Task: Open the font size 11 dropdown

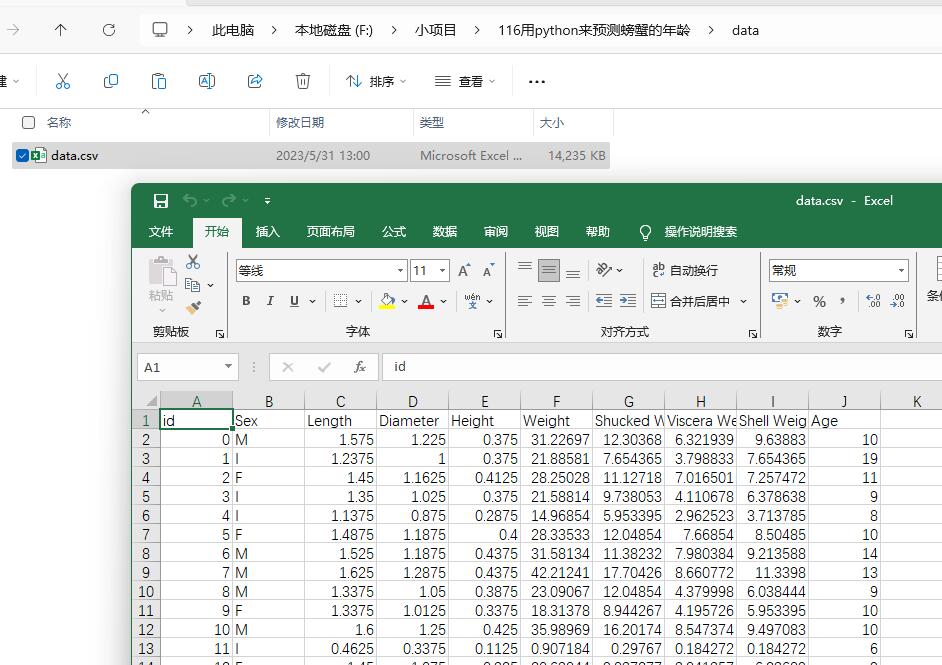Action: [x=443, y=271]
